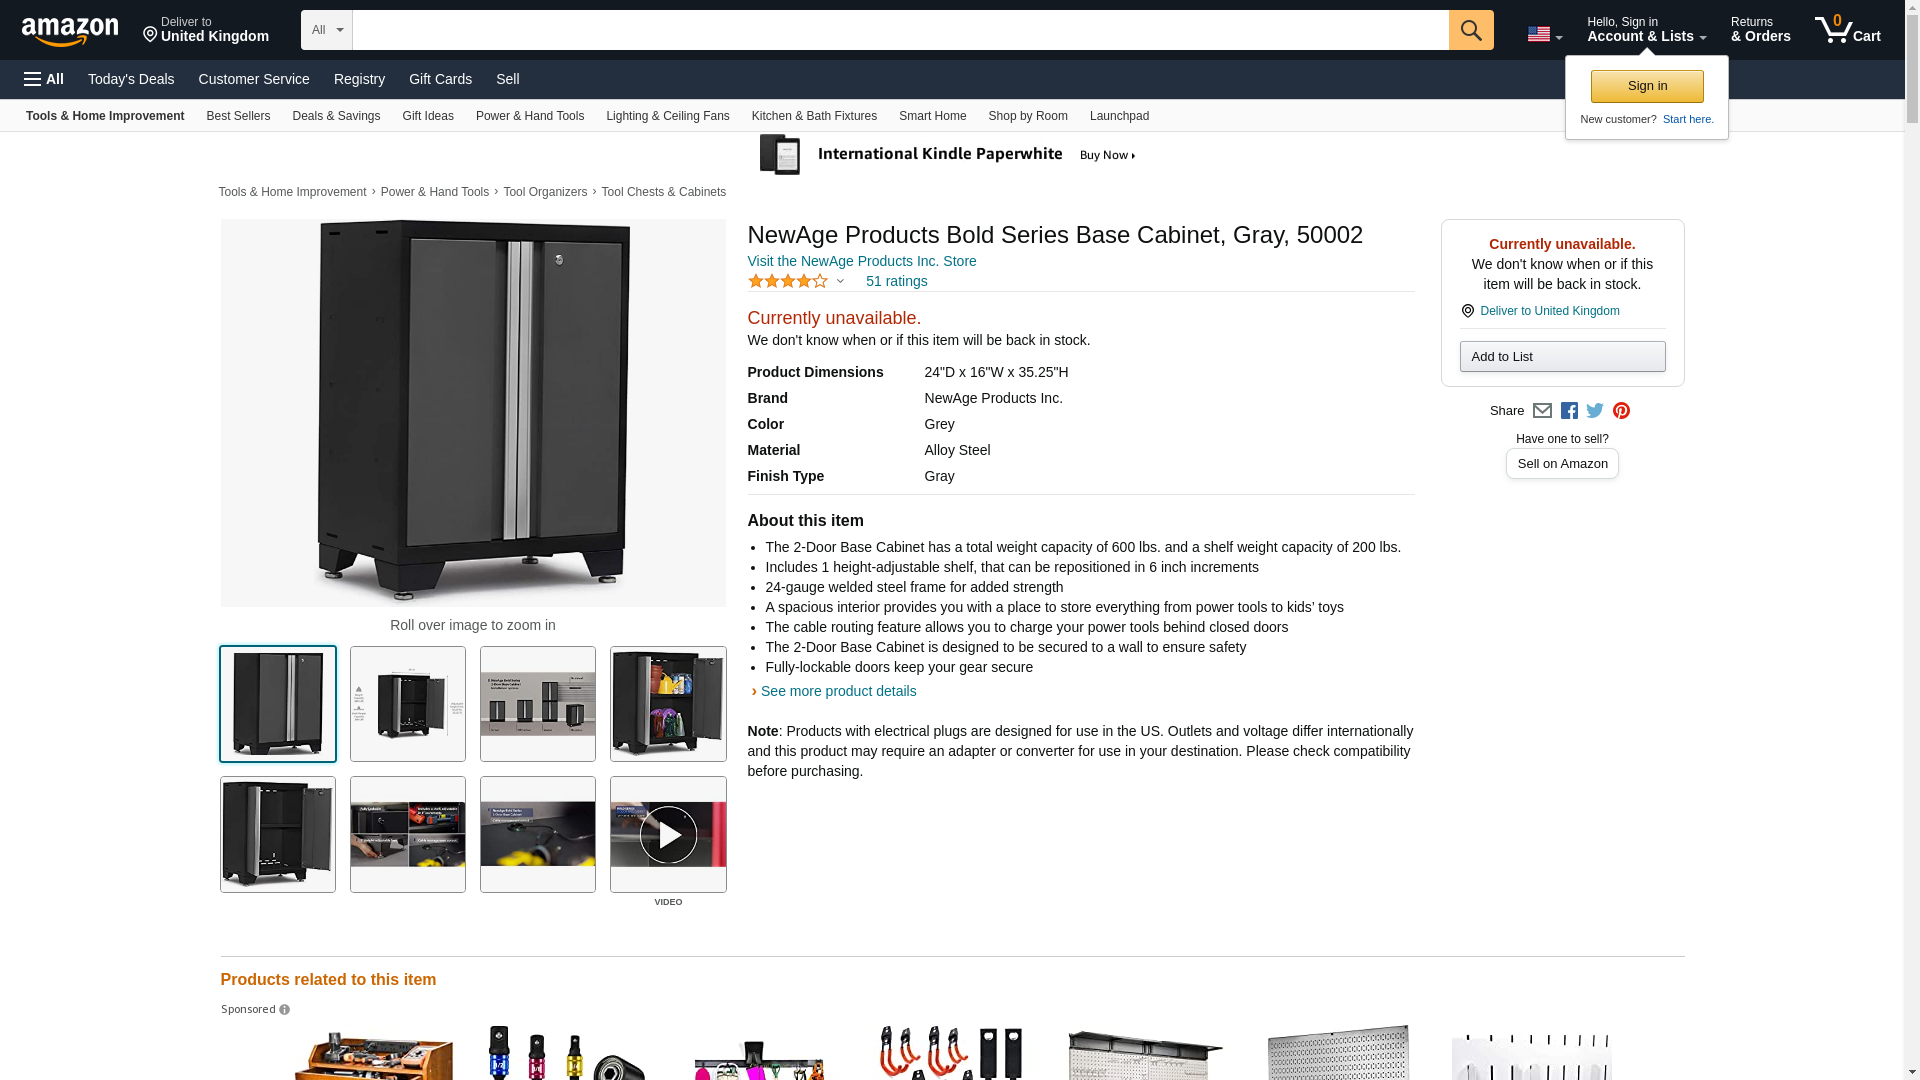This screenshot has width=1920, height=1080.
Task: Open the country flag language selector
Action: pos(1544,34)
